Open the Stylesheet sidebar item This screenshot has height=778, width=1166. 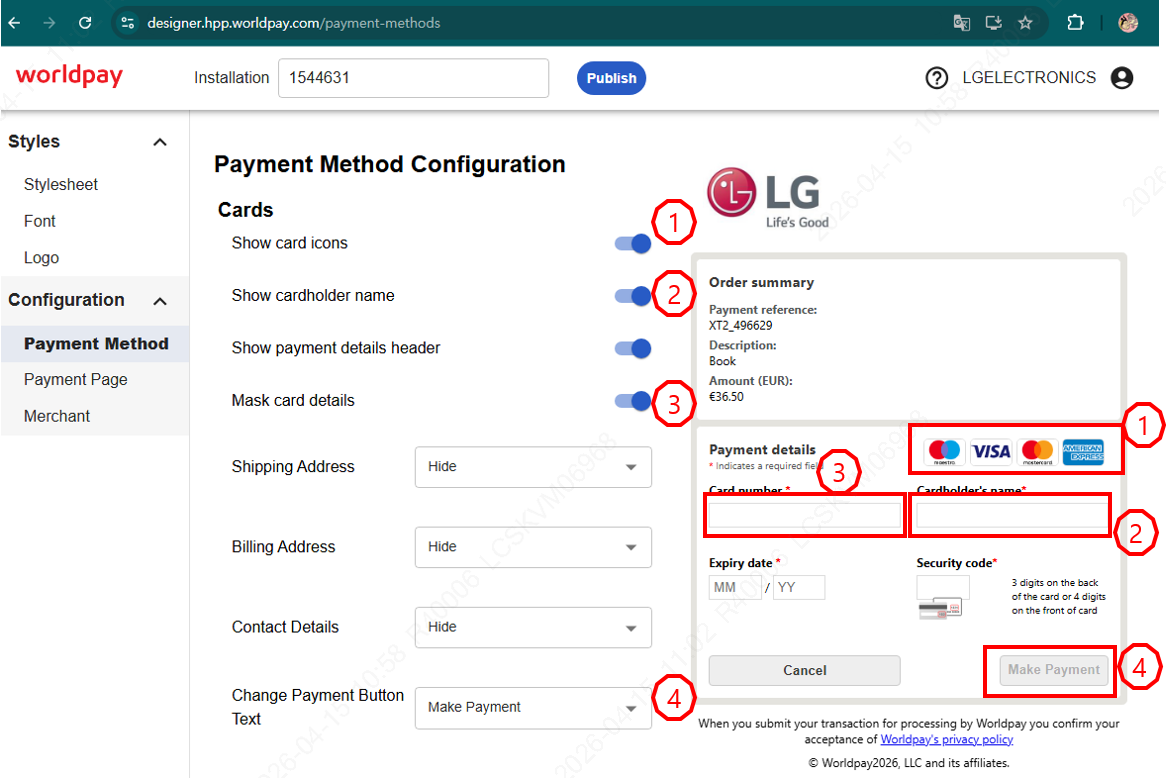coord(61,185)
